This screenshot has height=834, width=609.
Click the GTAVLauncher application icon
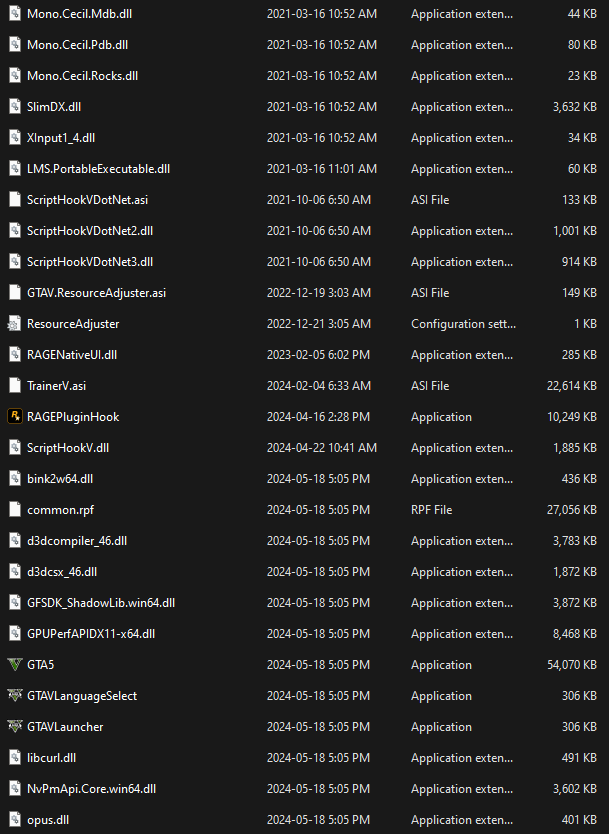[14, 727]
